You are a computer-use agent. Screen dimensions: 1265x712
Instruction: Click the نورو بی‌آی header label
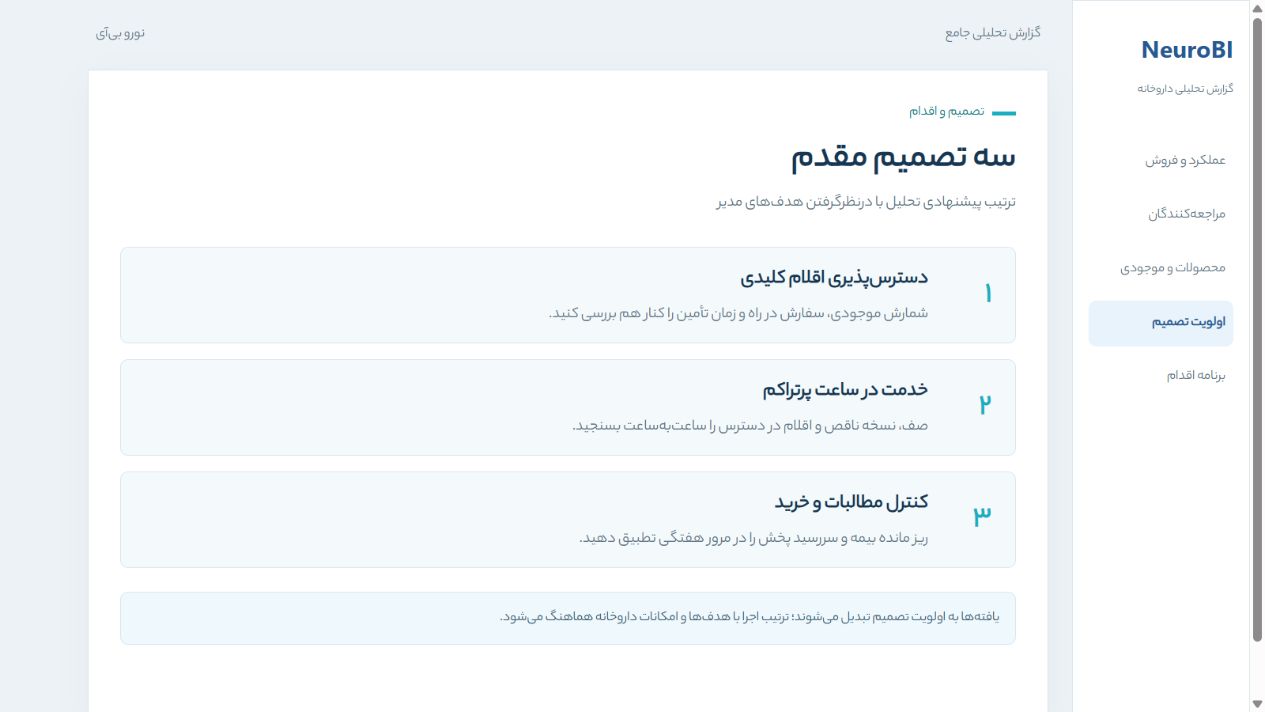(x=121, y=33)
